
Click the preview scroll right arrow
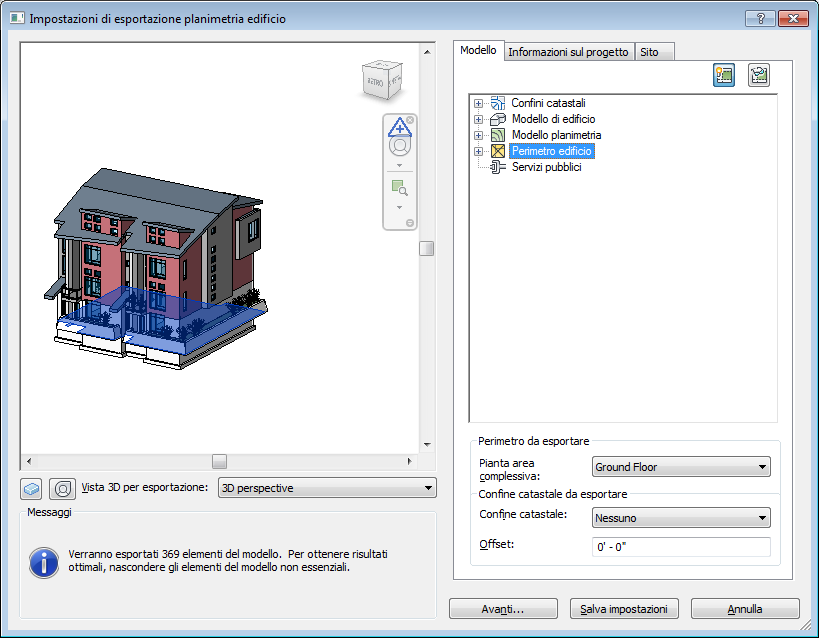(x=410, y=461)
